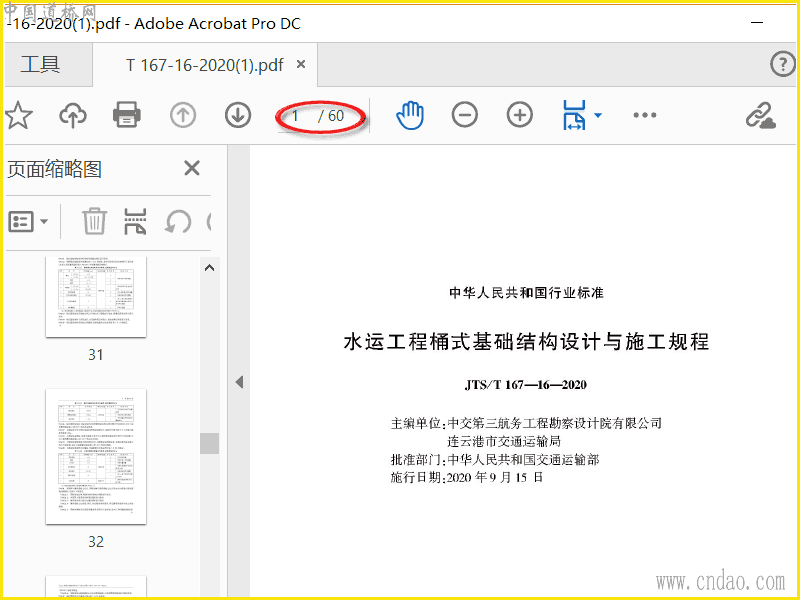Click the standard number JTS/T 167—16—2020
This screenshot has width=800, height=600.
[526, 385]
